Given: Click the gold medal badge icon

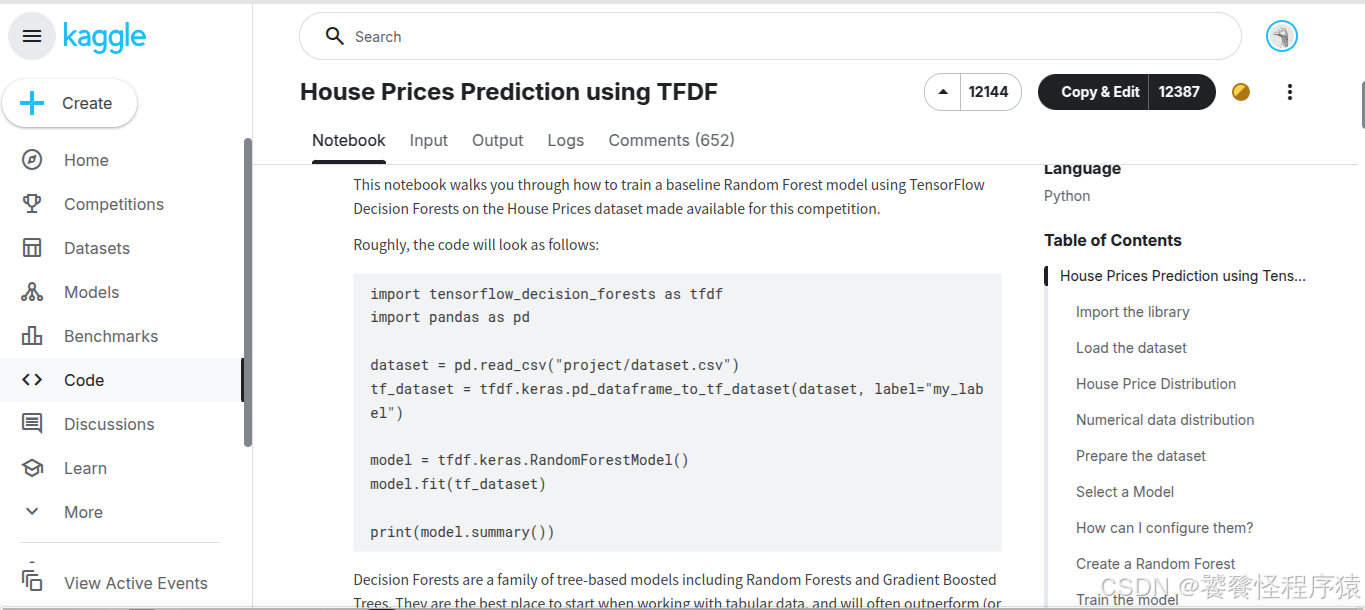Looking at the screenshot, I should tap(1241, 92).
